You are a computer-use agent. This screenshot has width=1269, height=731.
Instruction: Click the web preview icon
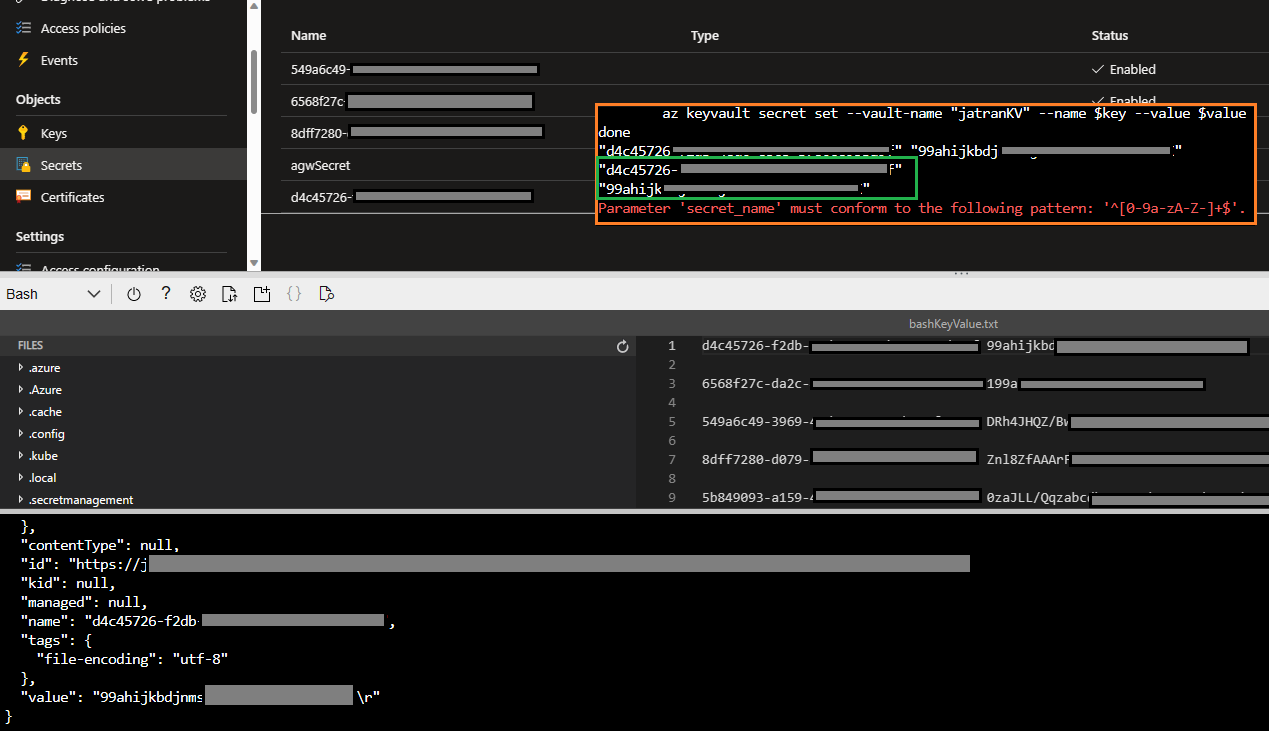pyautogui.click(x=326, y=294)
